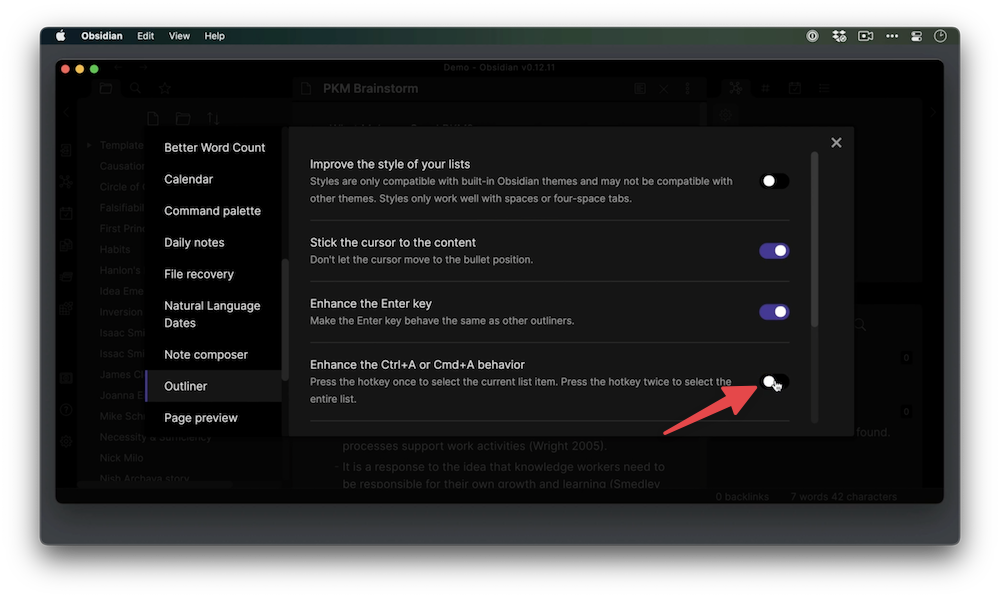Click the 1Password menu bar icon

pos(812,36)
